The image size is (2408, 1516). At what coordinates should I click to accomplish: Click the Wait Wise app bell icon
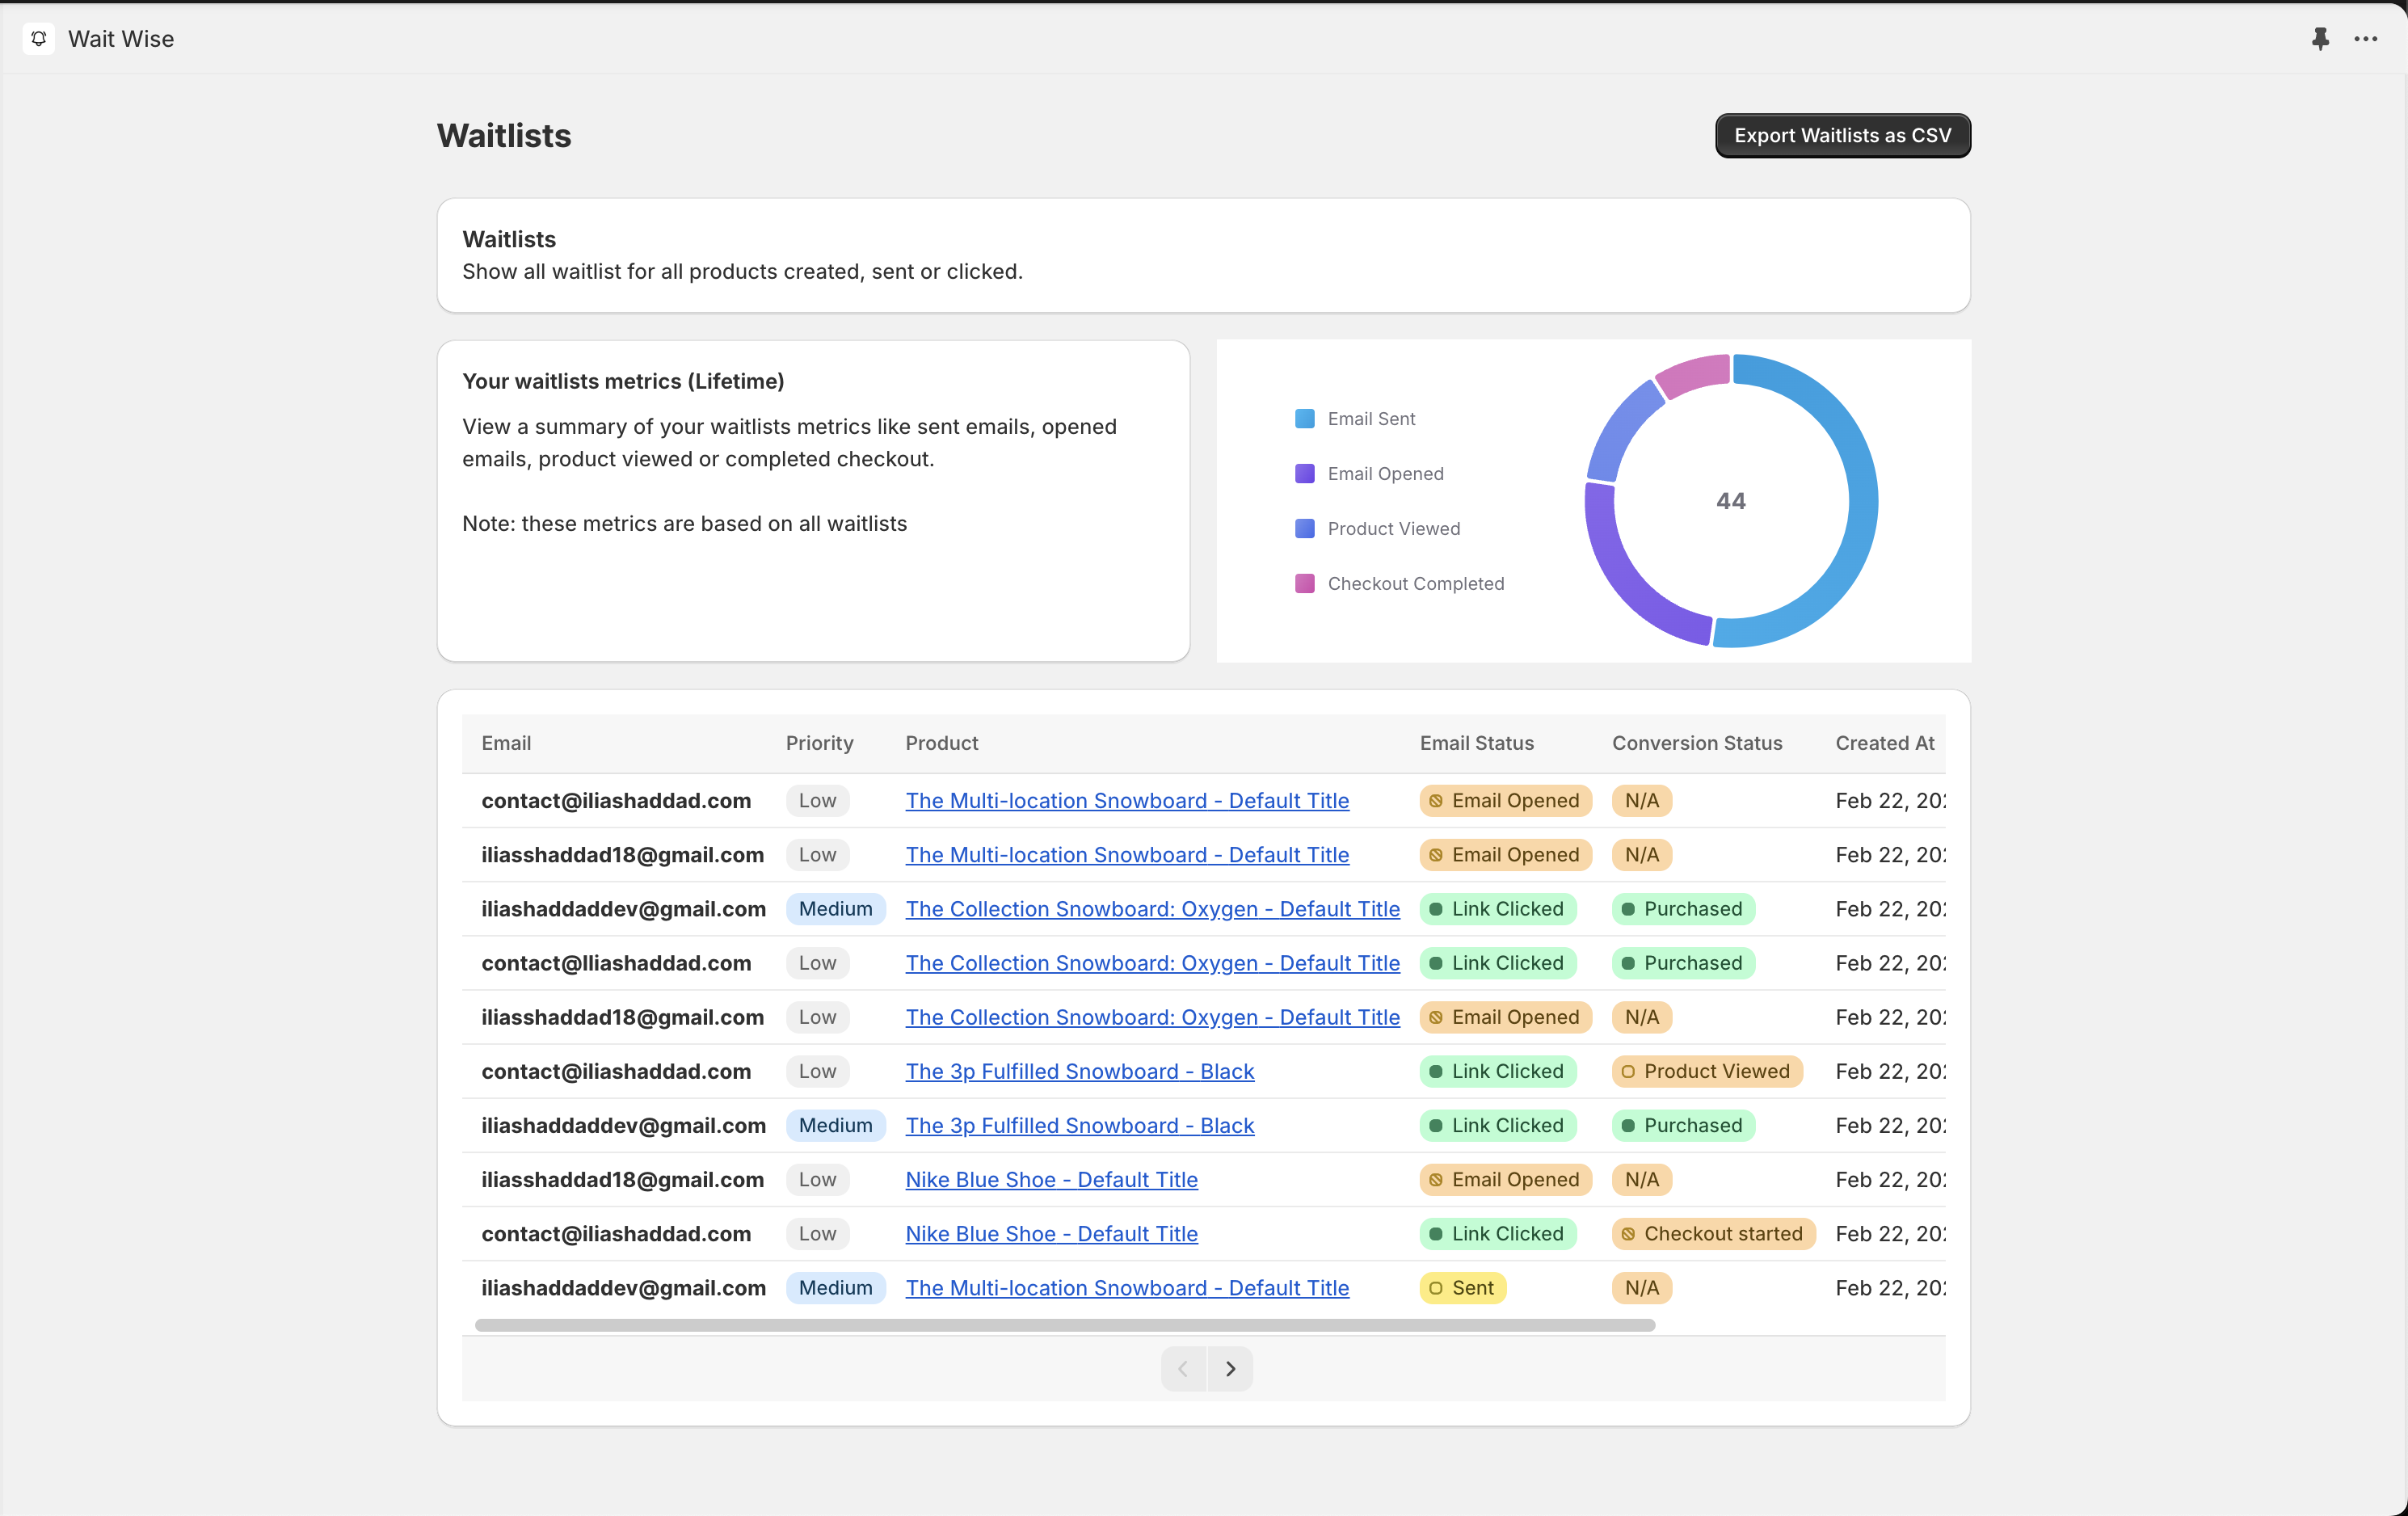click(x=38, y=38)
